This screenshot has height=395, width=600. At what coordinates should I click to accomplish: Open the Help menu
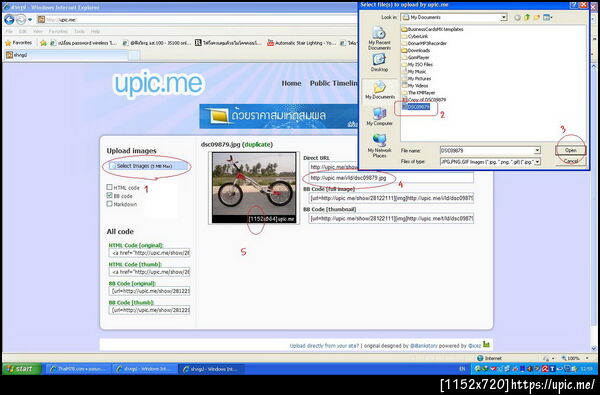[x=95, y=31]
